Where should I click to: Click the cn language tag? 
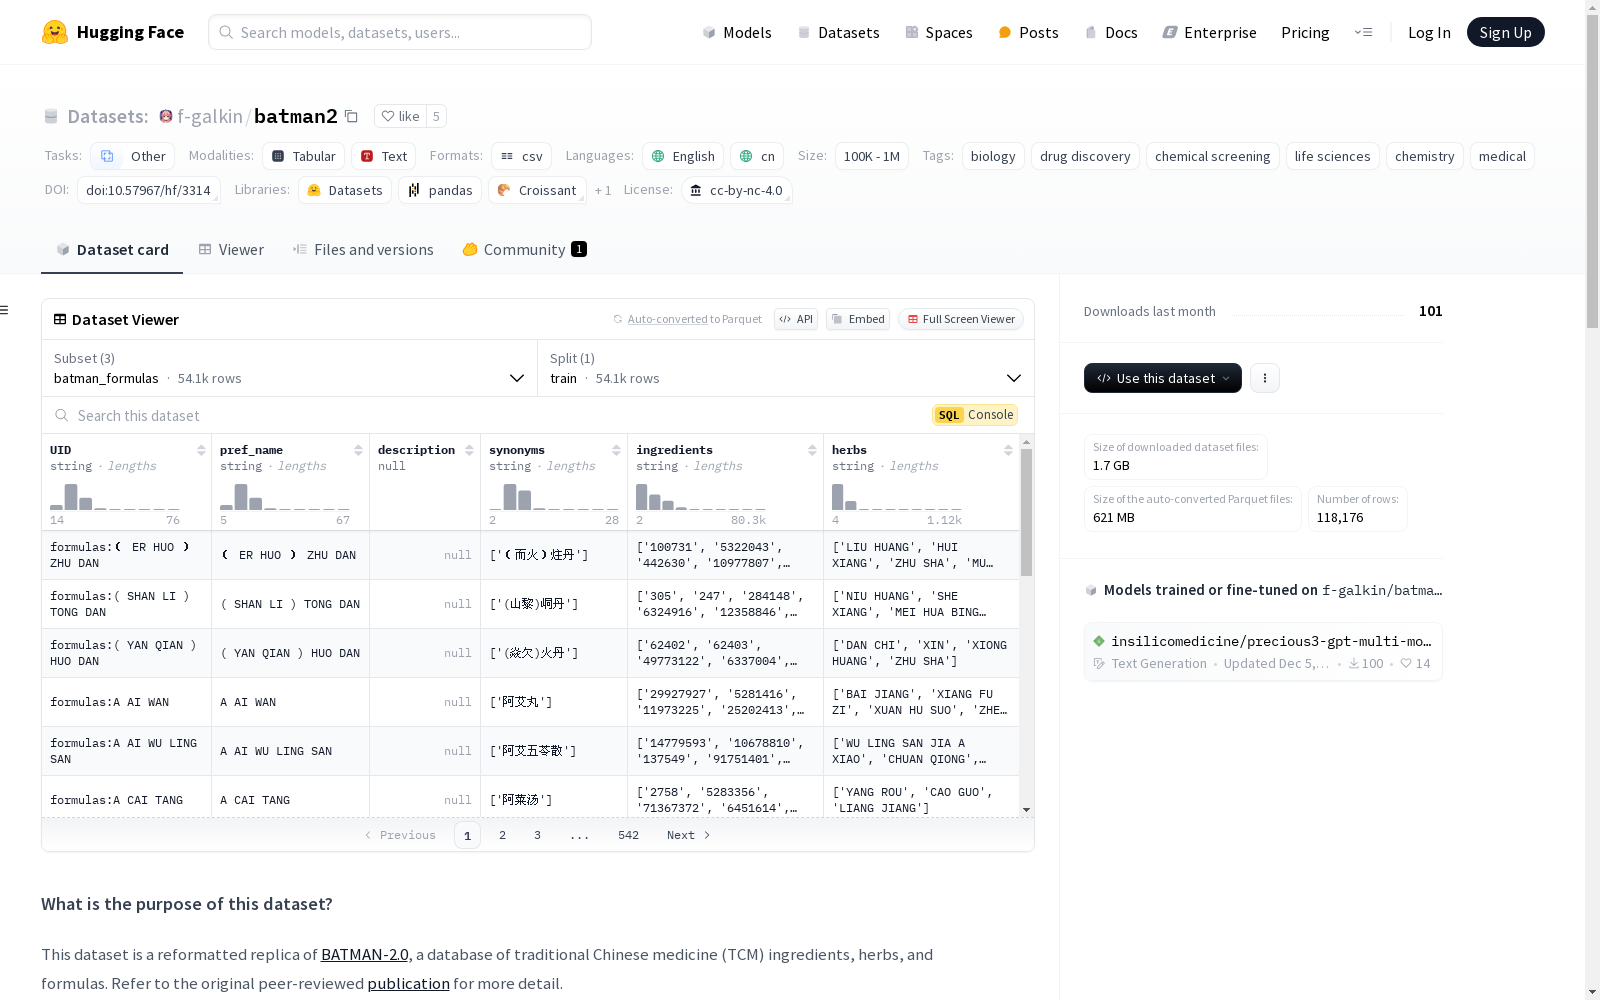(757, 156)
